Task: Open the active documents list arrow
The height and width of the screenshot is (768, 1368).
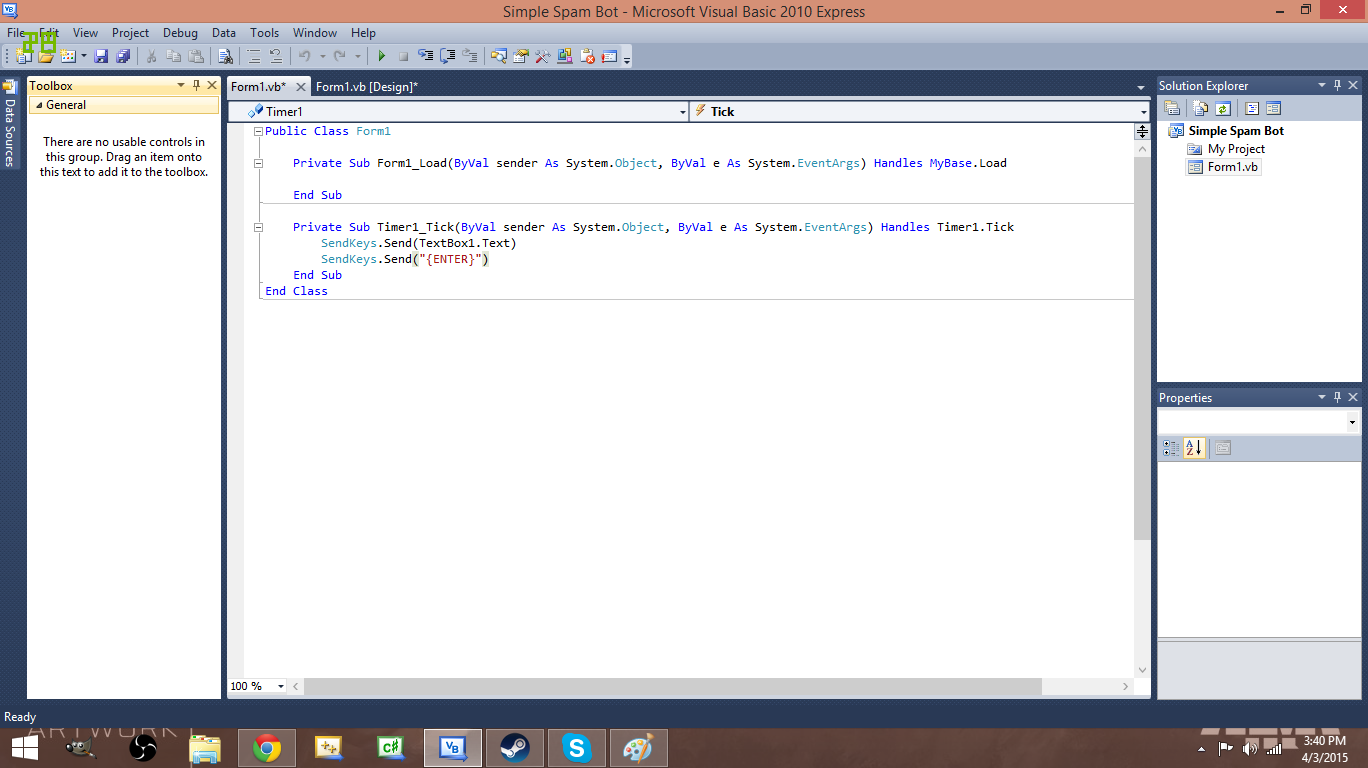Action: tap(1141, 88)
